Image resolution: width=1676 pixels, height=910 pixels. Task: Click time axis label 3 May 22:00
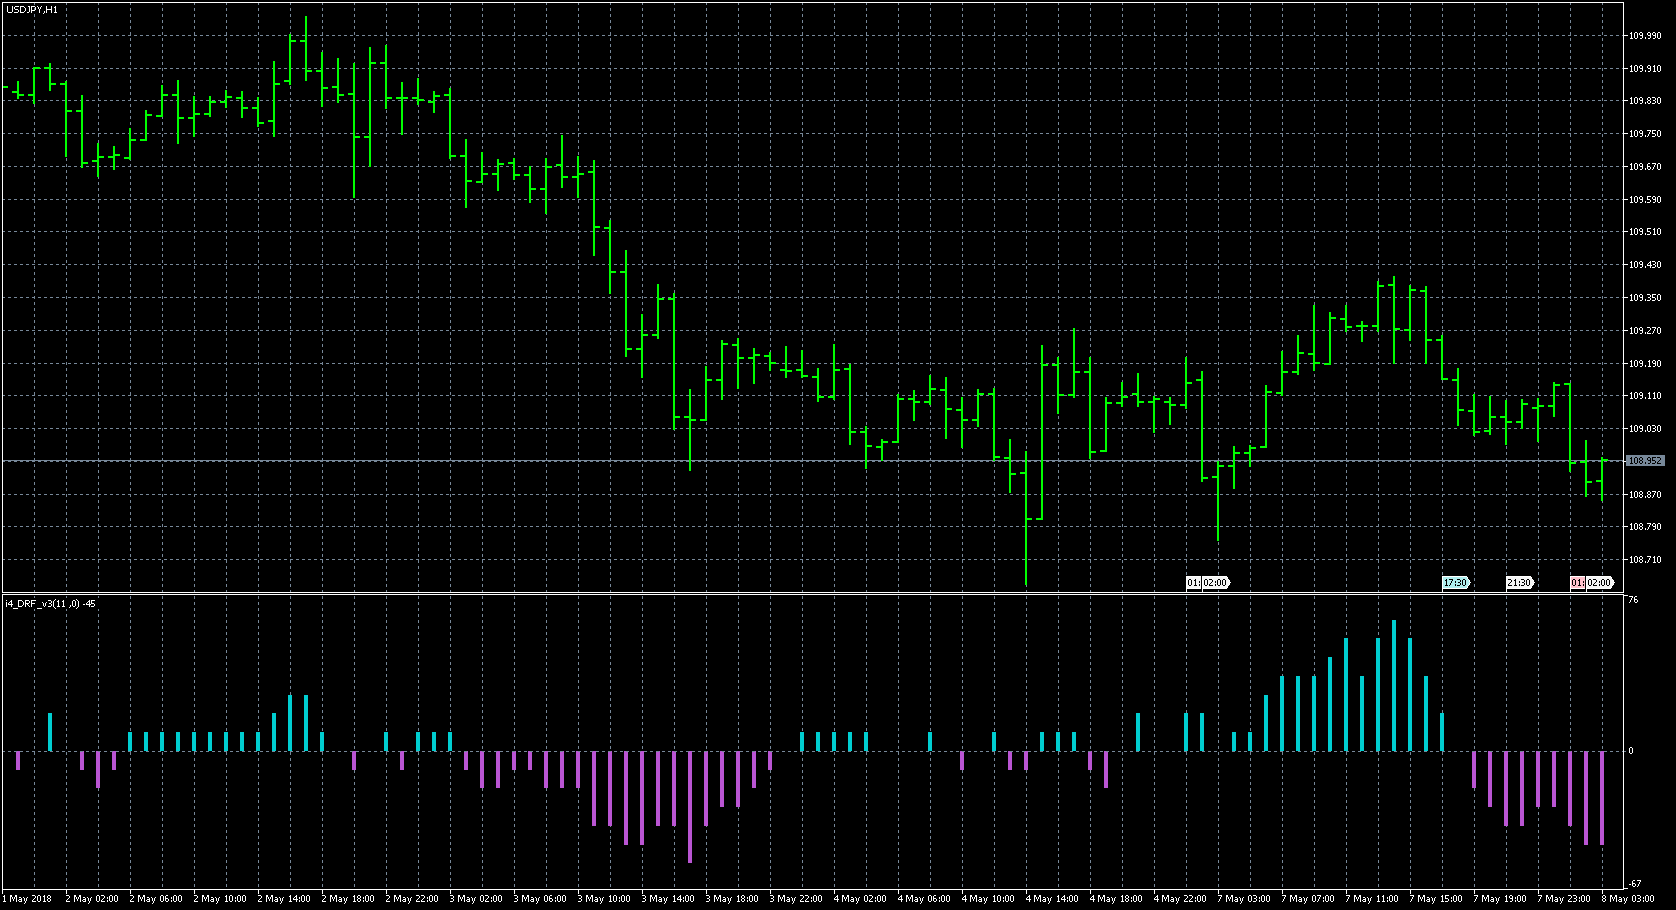click(796, 899)
